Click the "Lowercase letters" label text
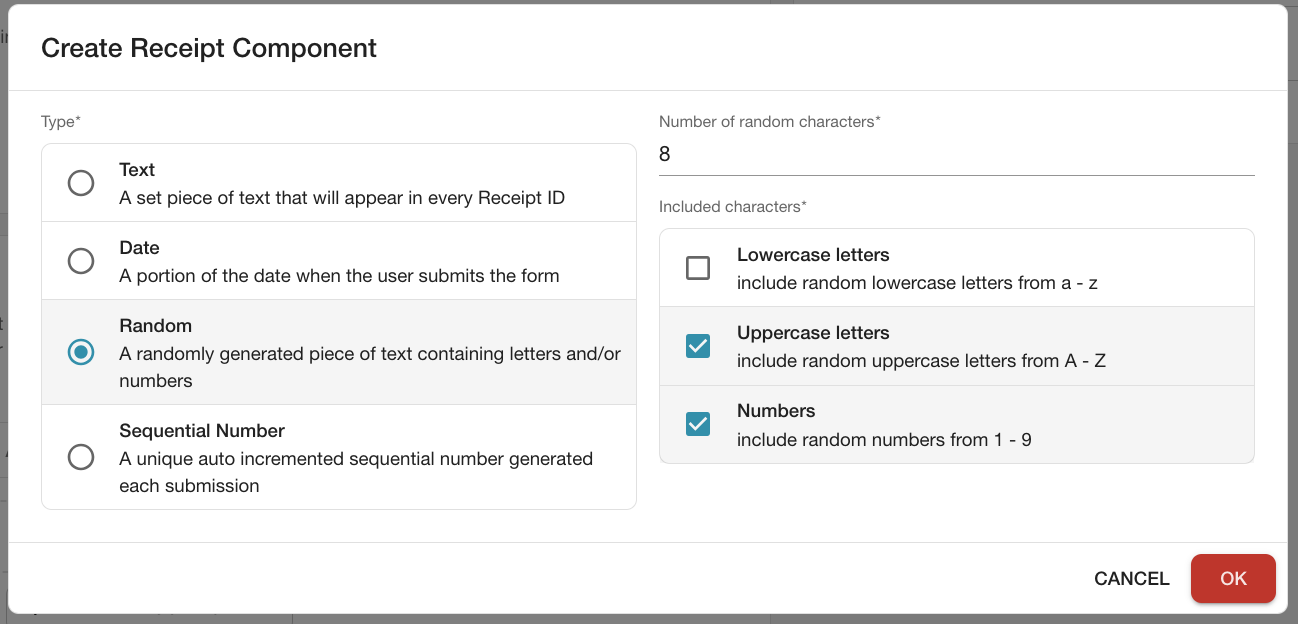 813,255
